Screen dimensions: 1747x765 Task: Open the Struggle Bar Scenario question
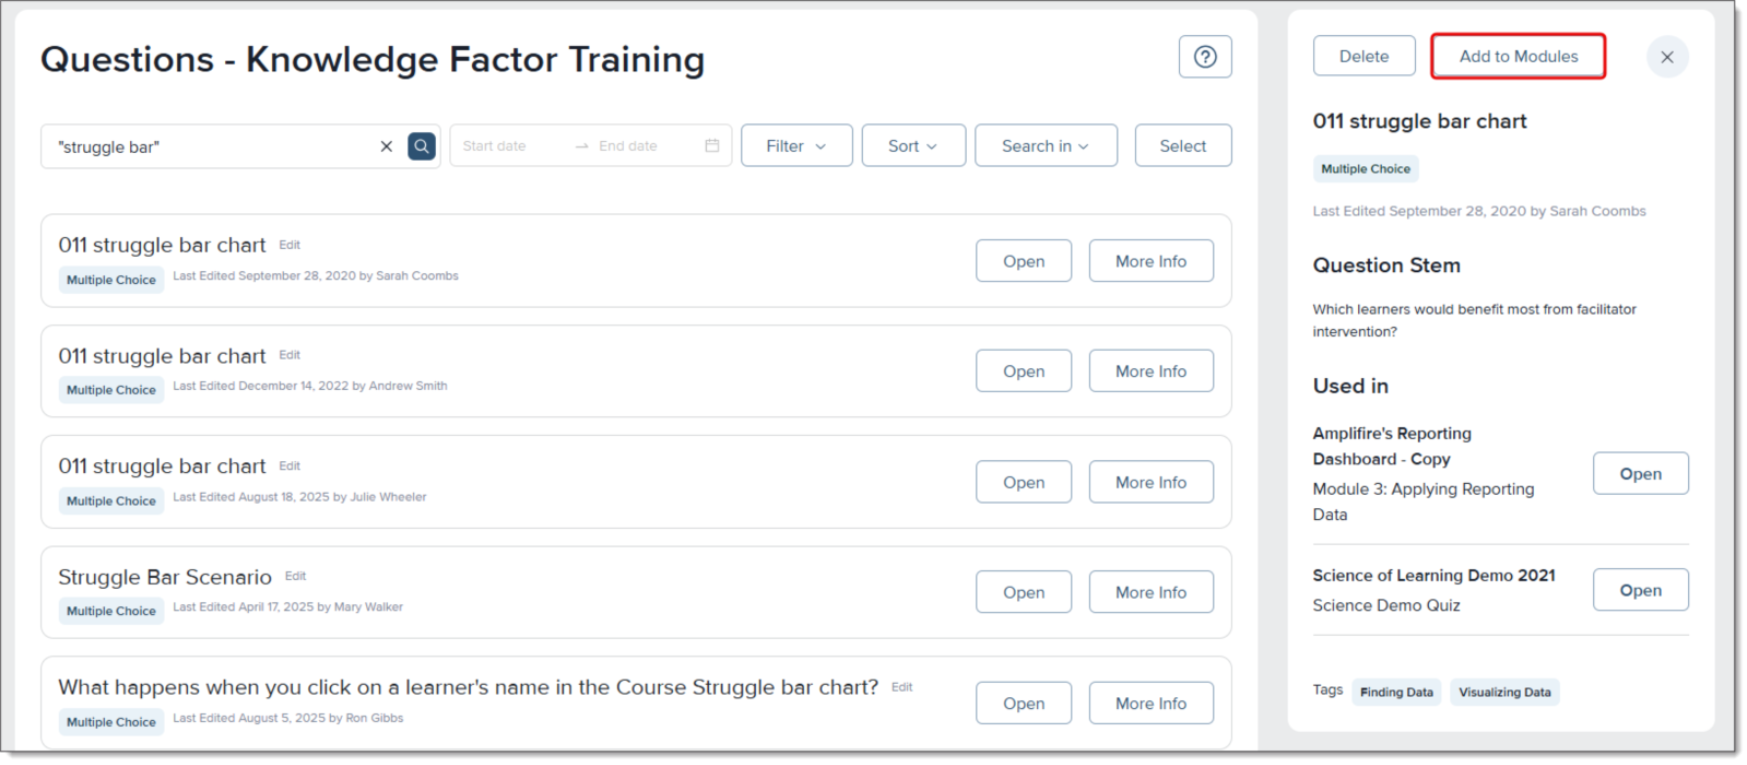tap(1023, 592)
